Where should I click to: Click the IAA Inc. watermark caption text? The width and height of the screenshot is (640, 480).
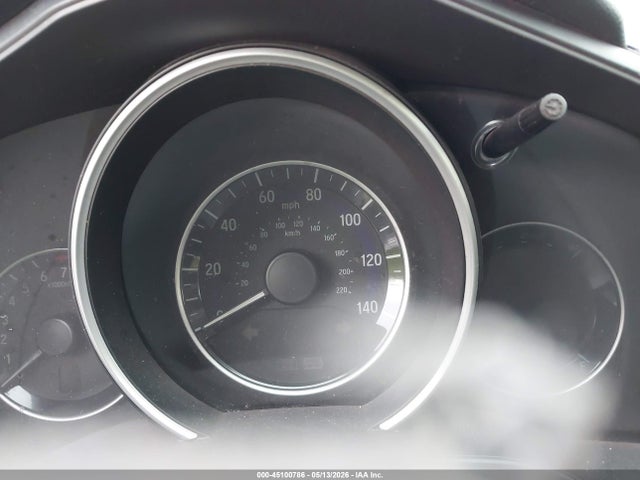(320, 475)
